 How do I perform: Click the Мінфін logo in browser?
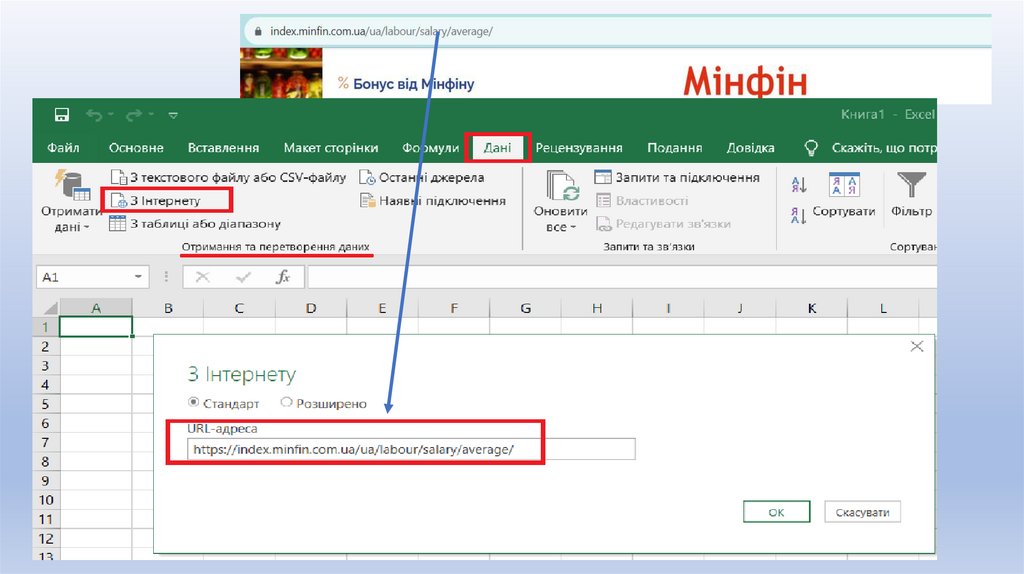(x=745, y=82)
